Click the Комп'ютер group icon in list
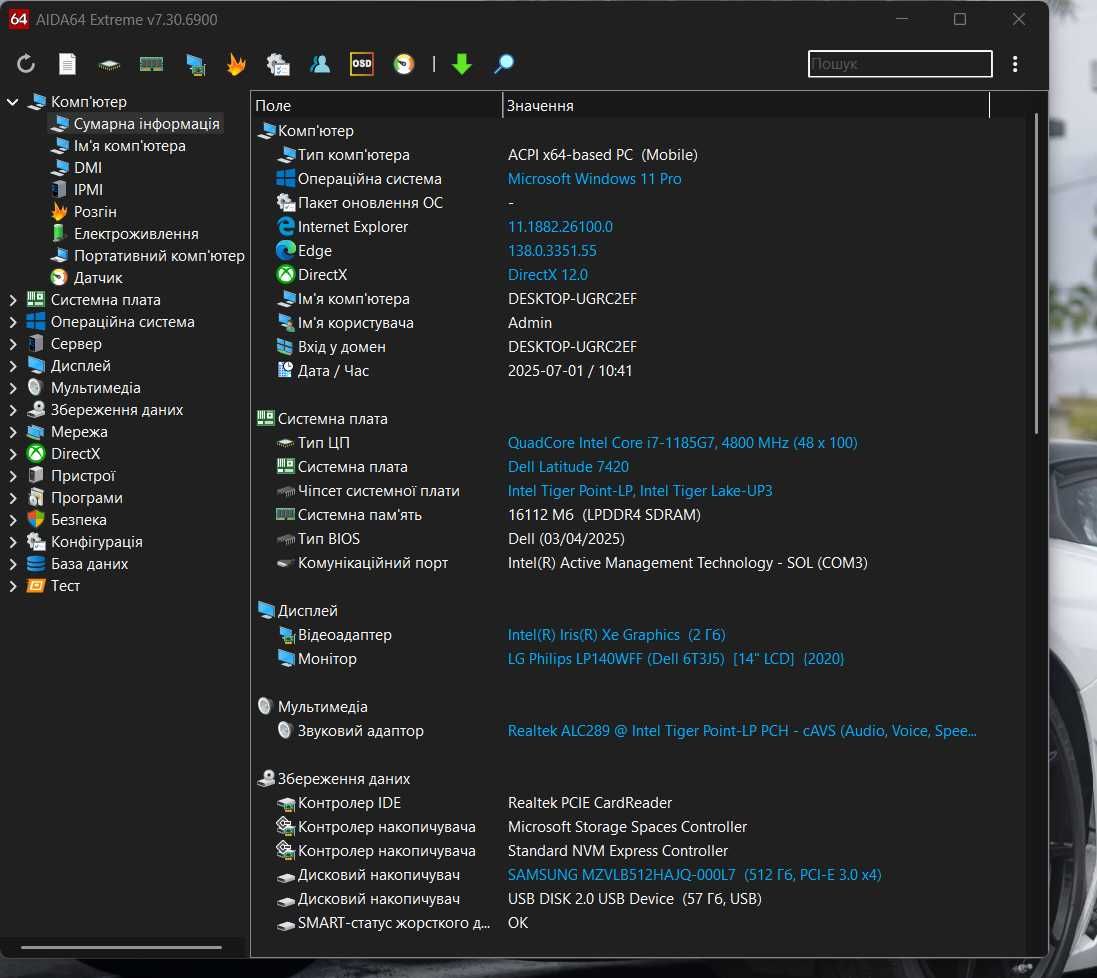Viewport: 1097px width, 978px height. pyautogui.click(x=267, y=131)
